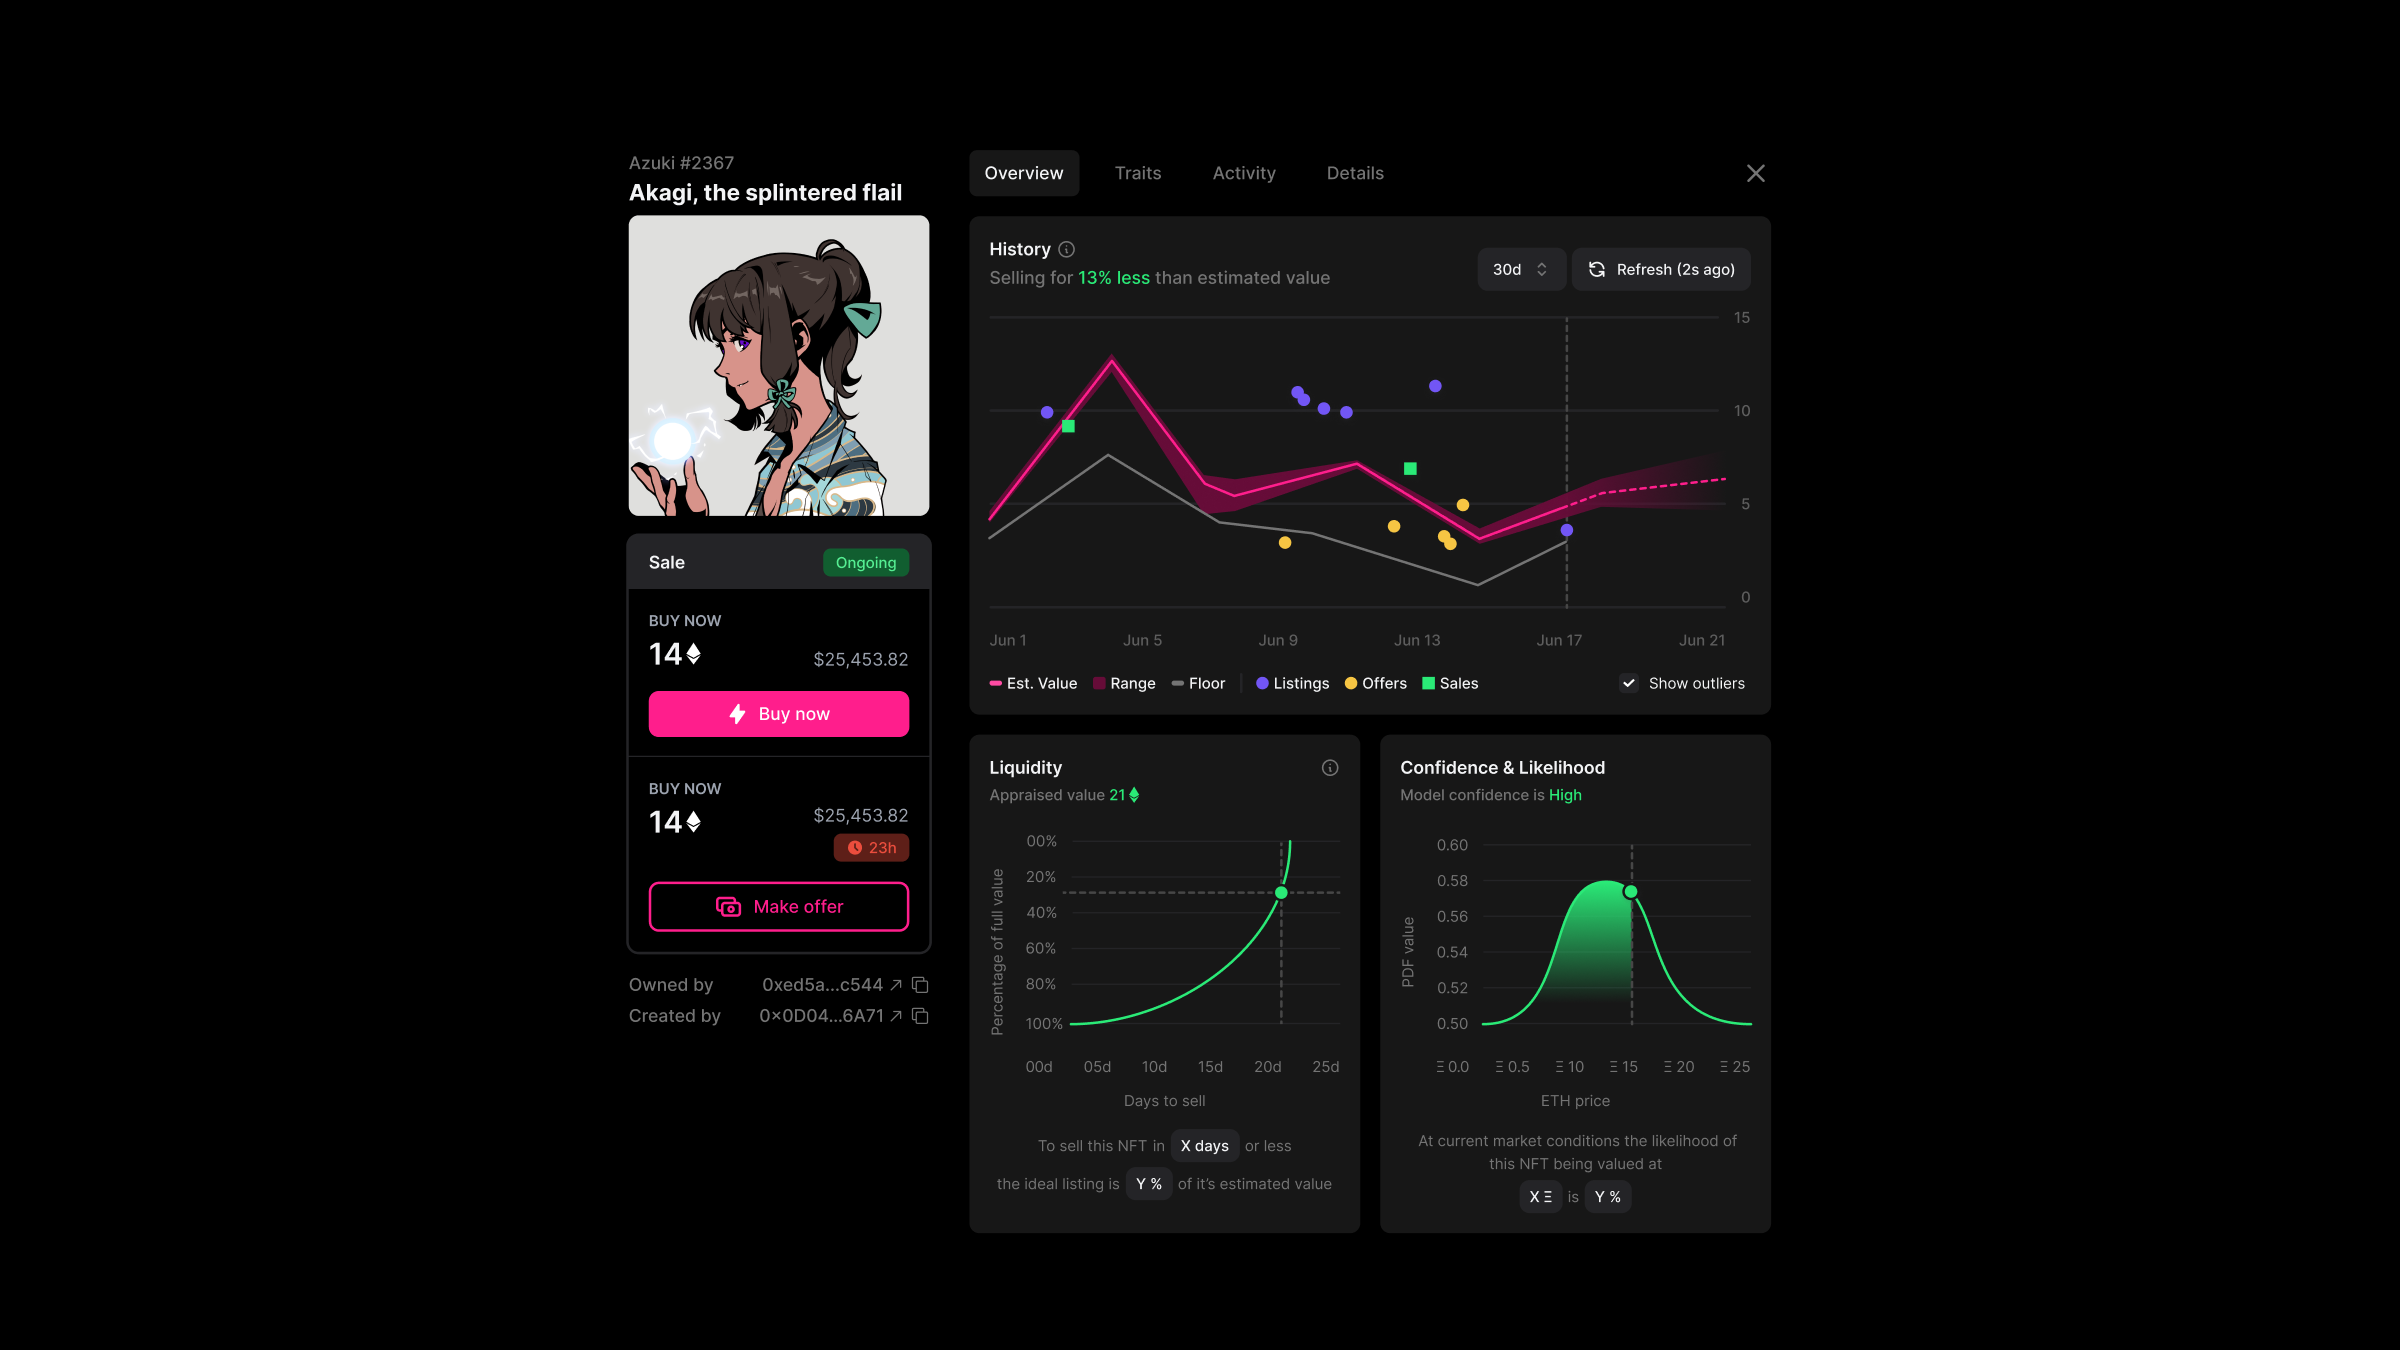Click the refresh history data icon
The width and height of the screenshot is (2400, 1350).
[1596, 269]
